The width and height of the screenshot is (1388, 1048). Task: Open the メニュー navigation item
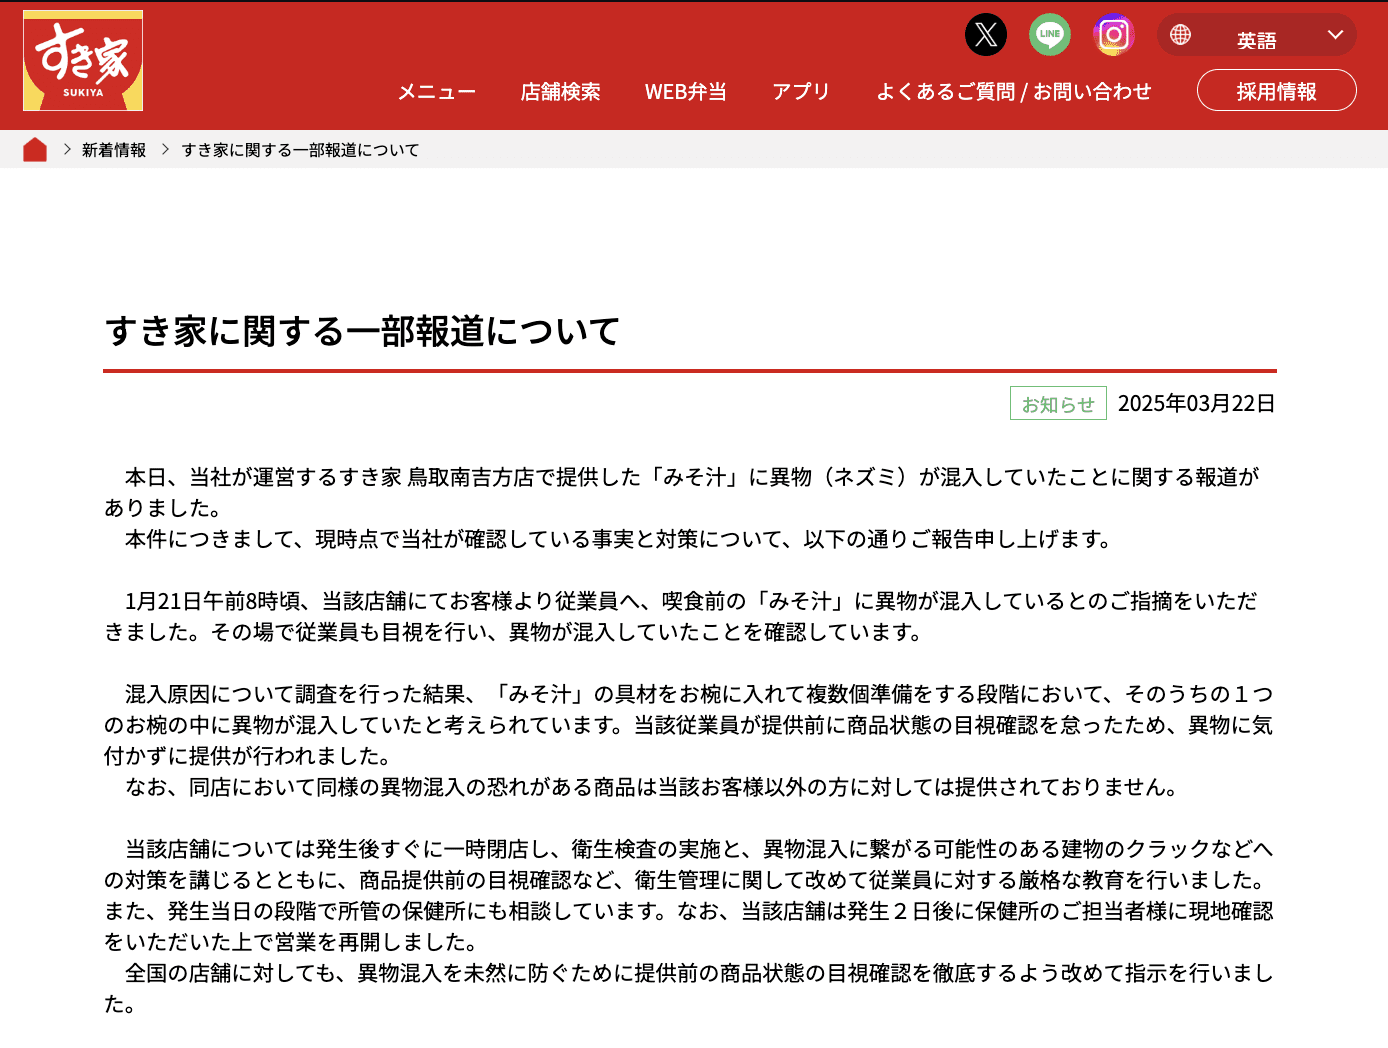point(436,92)
